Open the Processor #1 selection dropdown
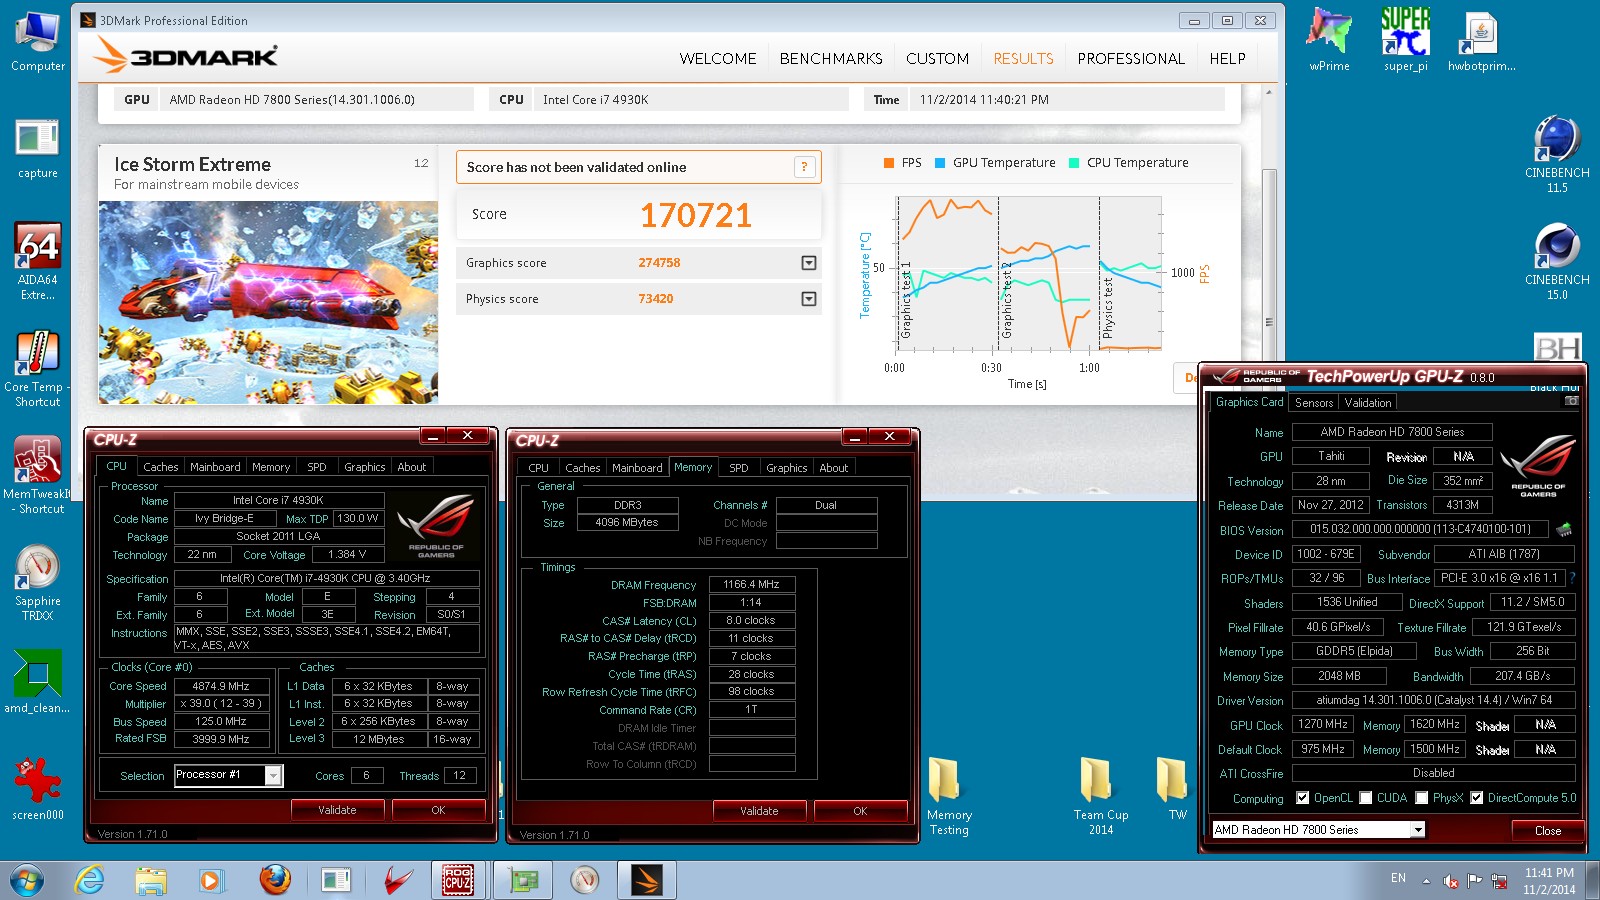 point(272,775)
